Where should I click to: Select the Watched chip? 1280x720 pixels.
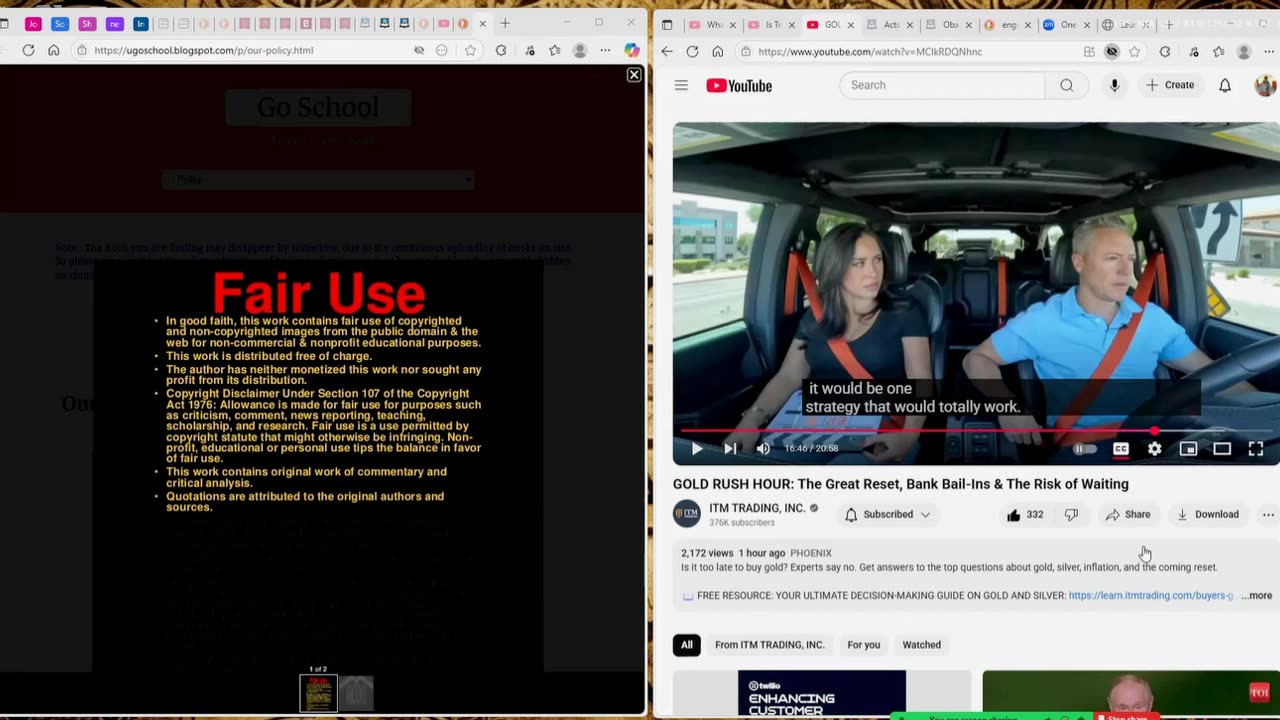click(921, 645)
